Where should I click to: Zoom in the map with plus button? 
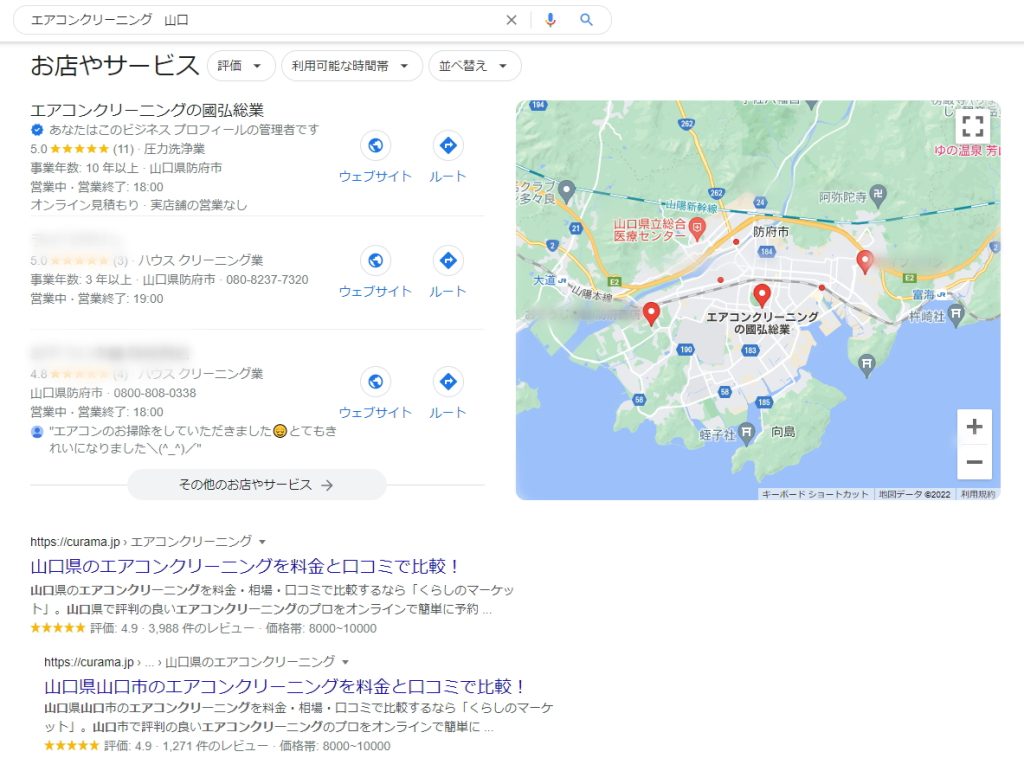tap(974, 427)
